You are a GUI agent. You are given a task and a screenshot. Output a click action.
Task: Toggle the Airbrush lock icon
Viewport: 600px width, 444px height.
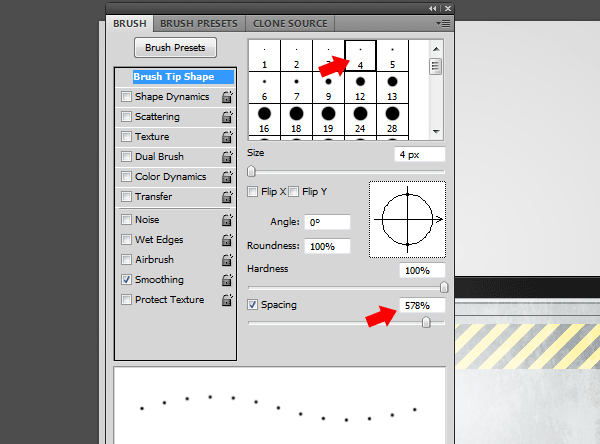[x=227, y=260]
